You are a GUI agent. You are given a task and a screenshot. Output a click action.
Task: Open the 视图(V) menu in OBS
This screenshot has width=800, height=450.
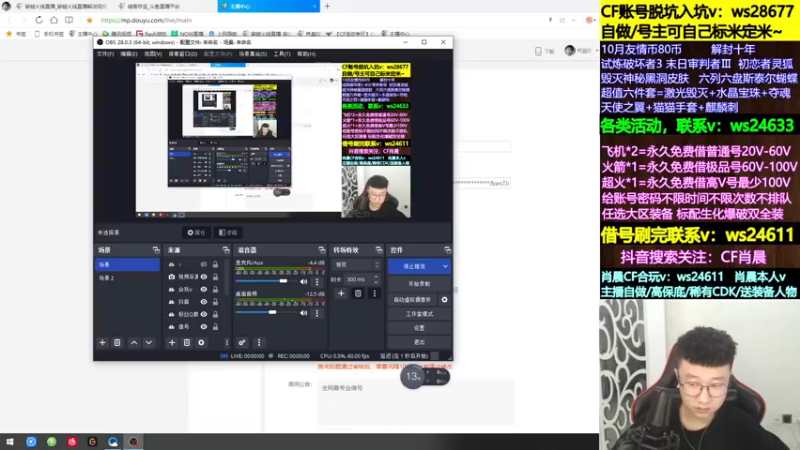(x=153, y=54)
